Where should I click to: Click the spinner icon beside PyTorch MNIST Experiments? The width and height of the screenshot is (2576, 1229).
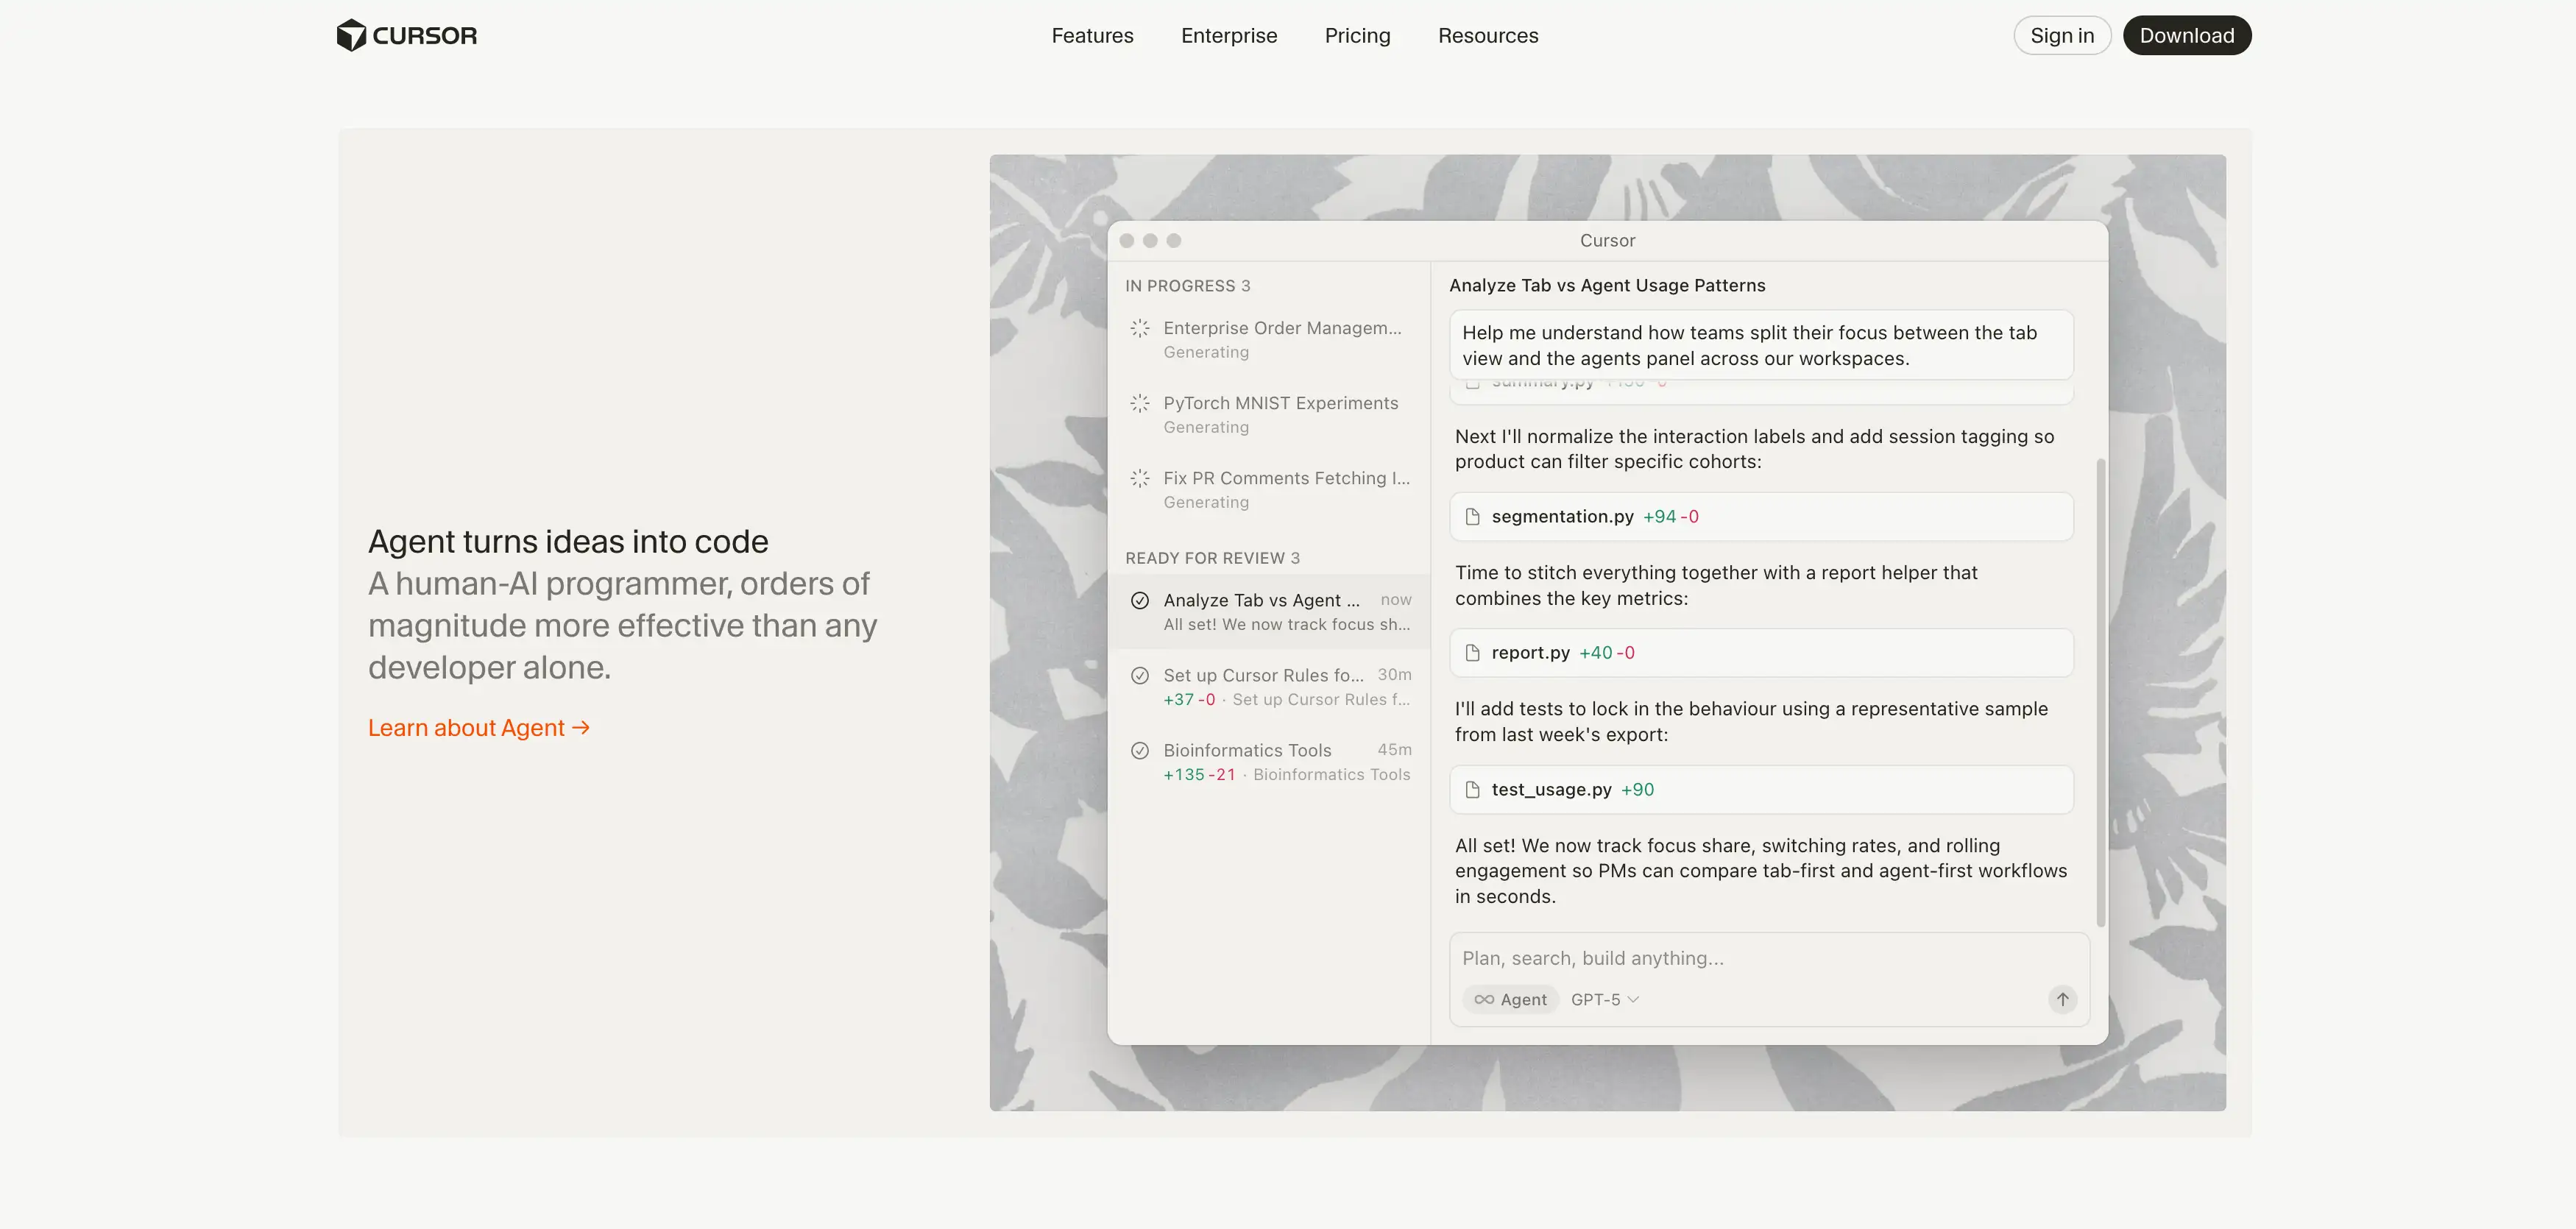point(1140,404)
